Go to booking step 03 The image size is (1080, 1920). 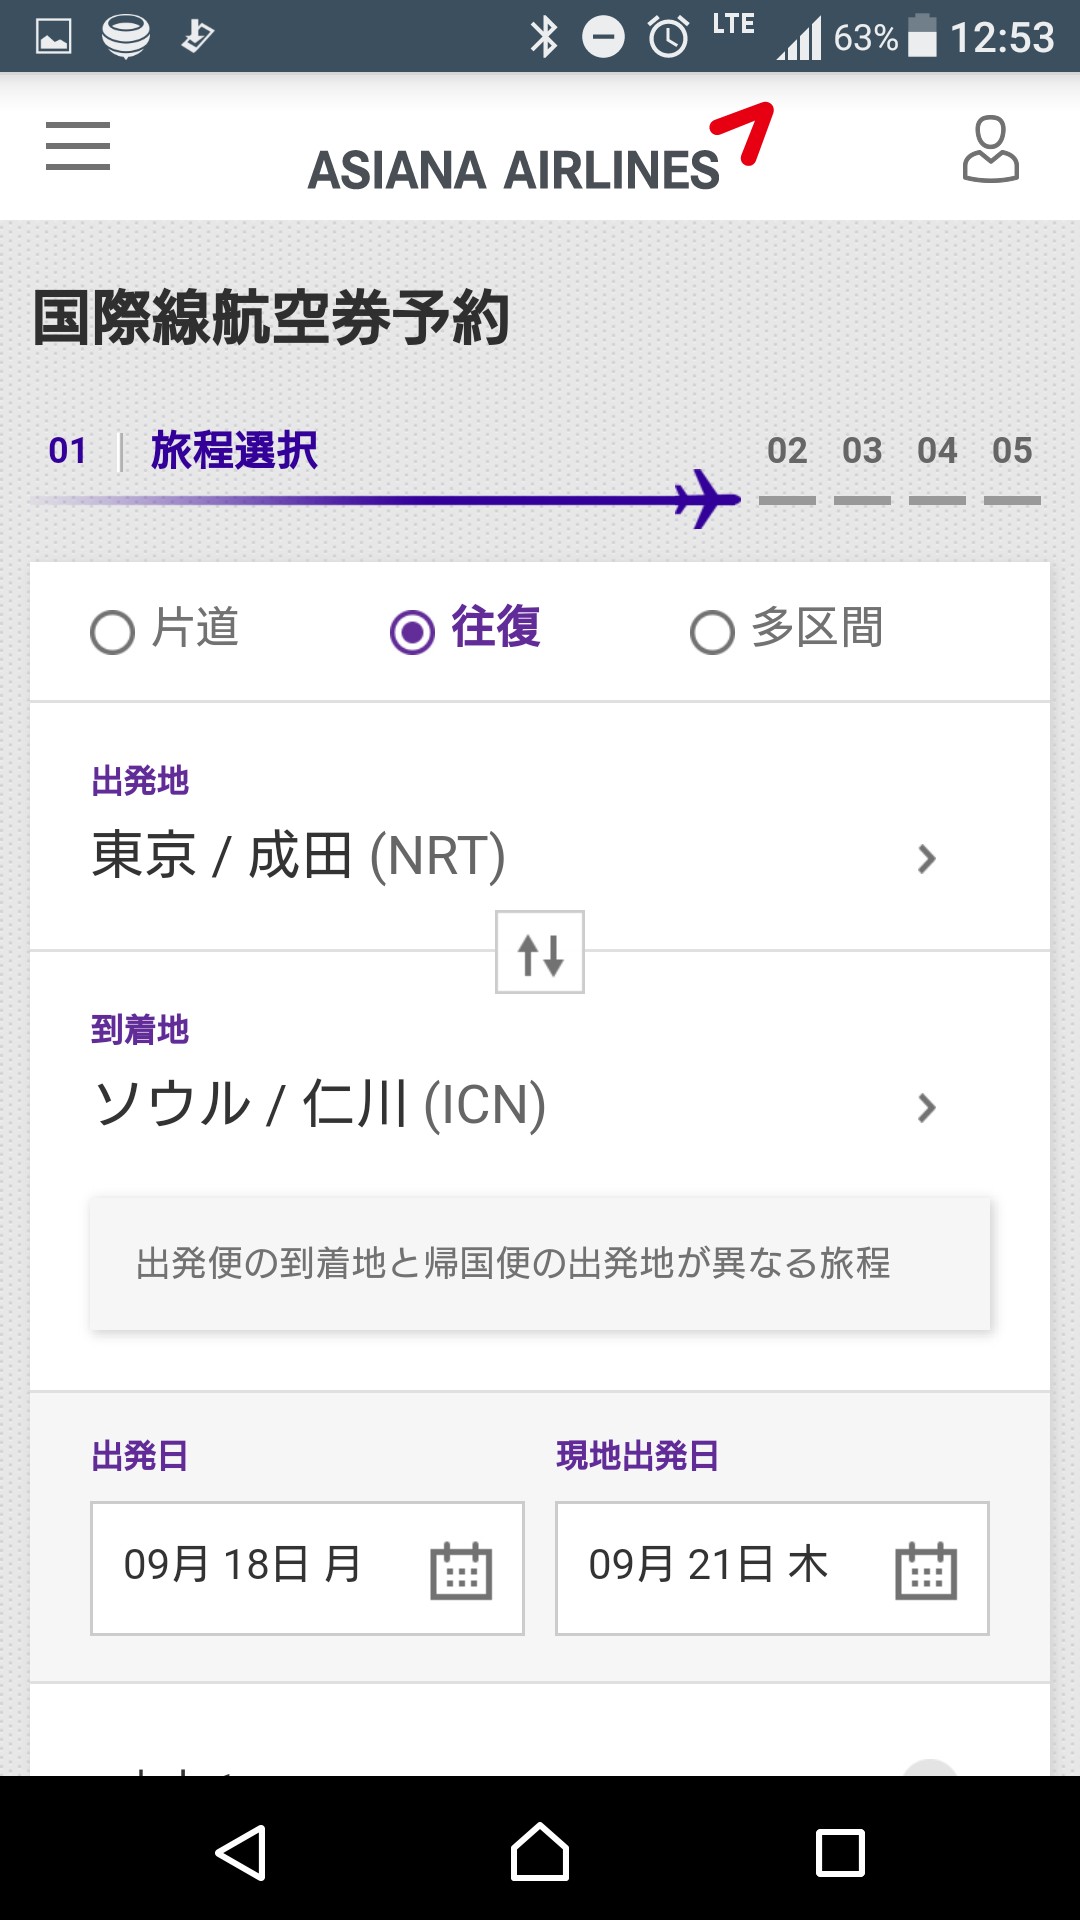862,452
